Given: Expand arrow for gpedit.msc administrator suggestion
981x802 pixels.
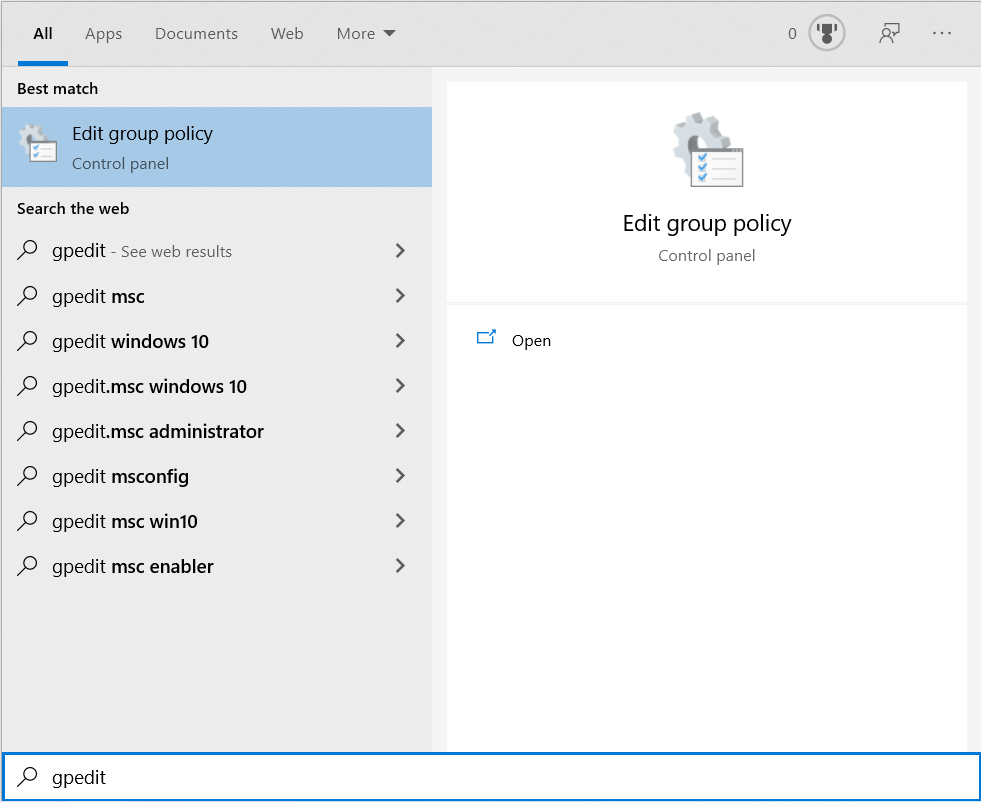Looking at the screenshot, I should 400,431.
